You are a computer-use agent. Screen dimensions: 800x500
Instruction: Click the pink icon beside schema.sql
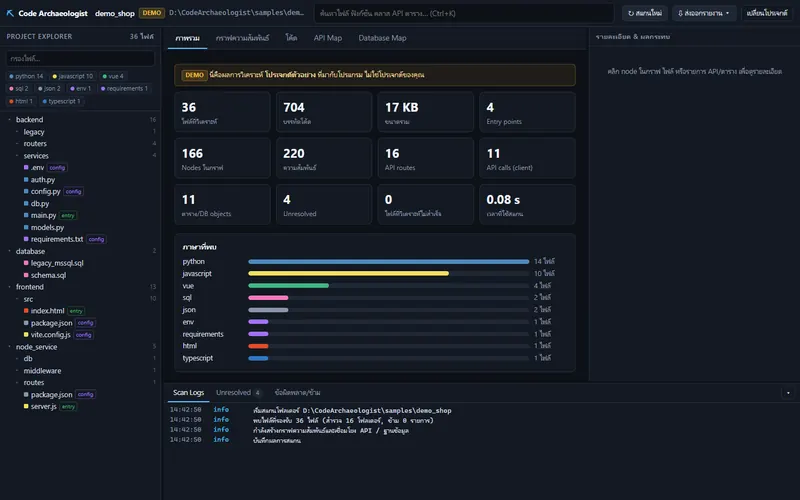pos(26,275)
